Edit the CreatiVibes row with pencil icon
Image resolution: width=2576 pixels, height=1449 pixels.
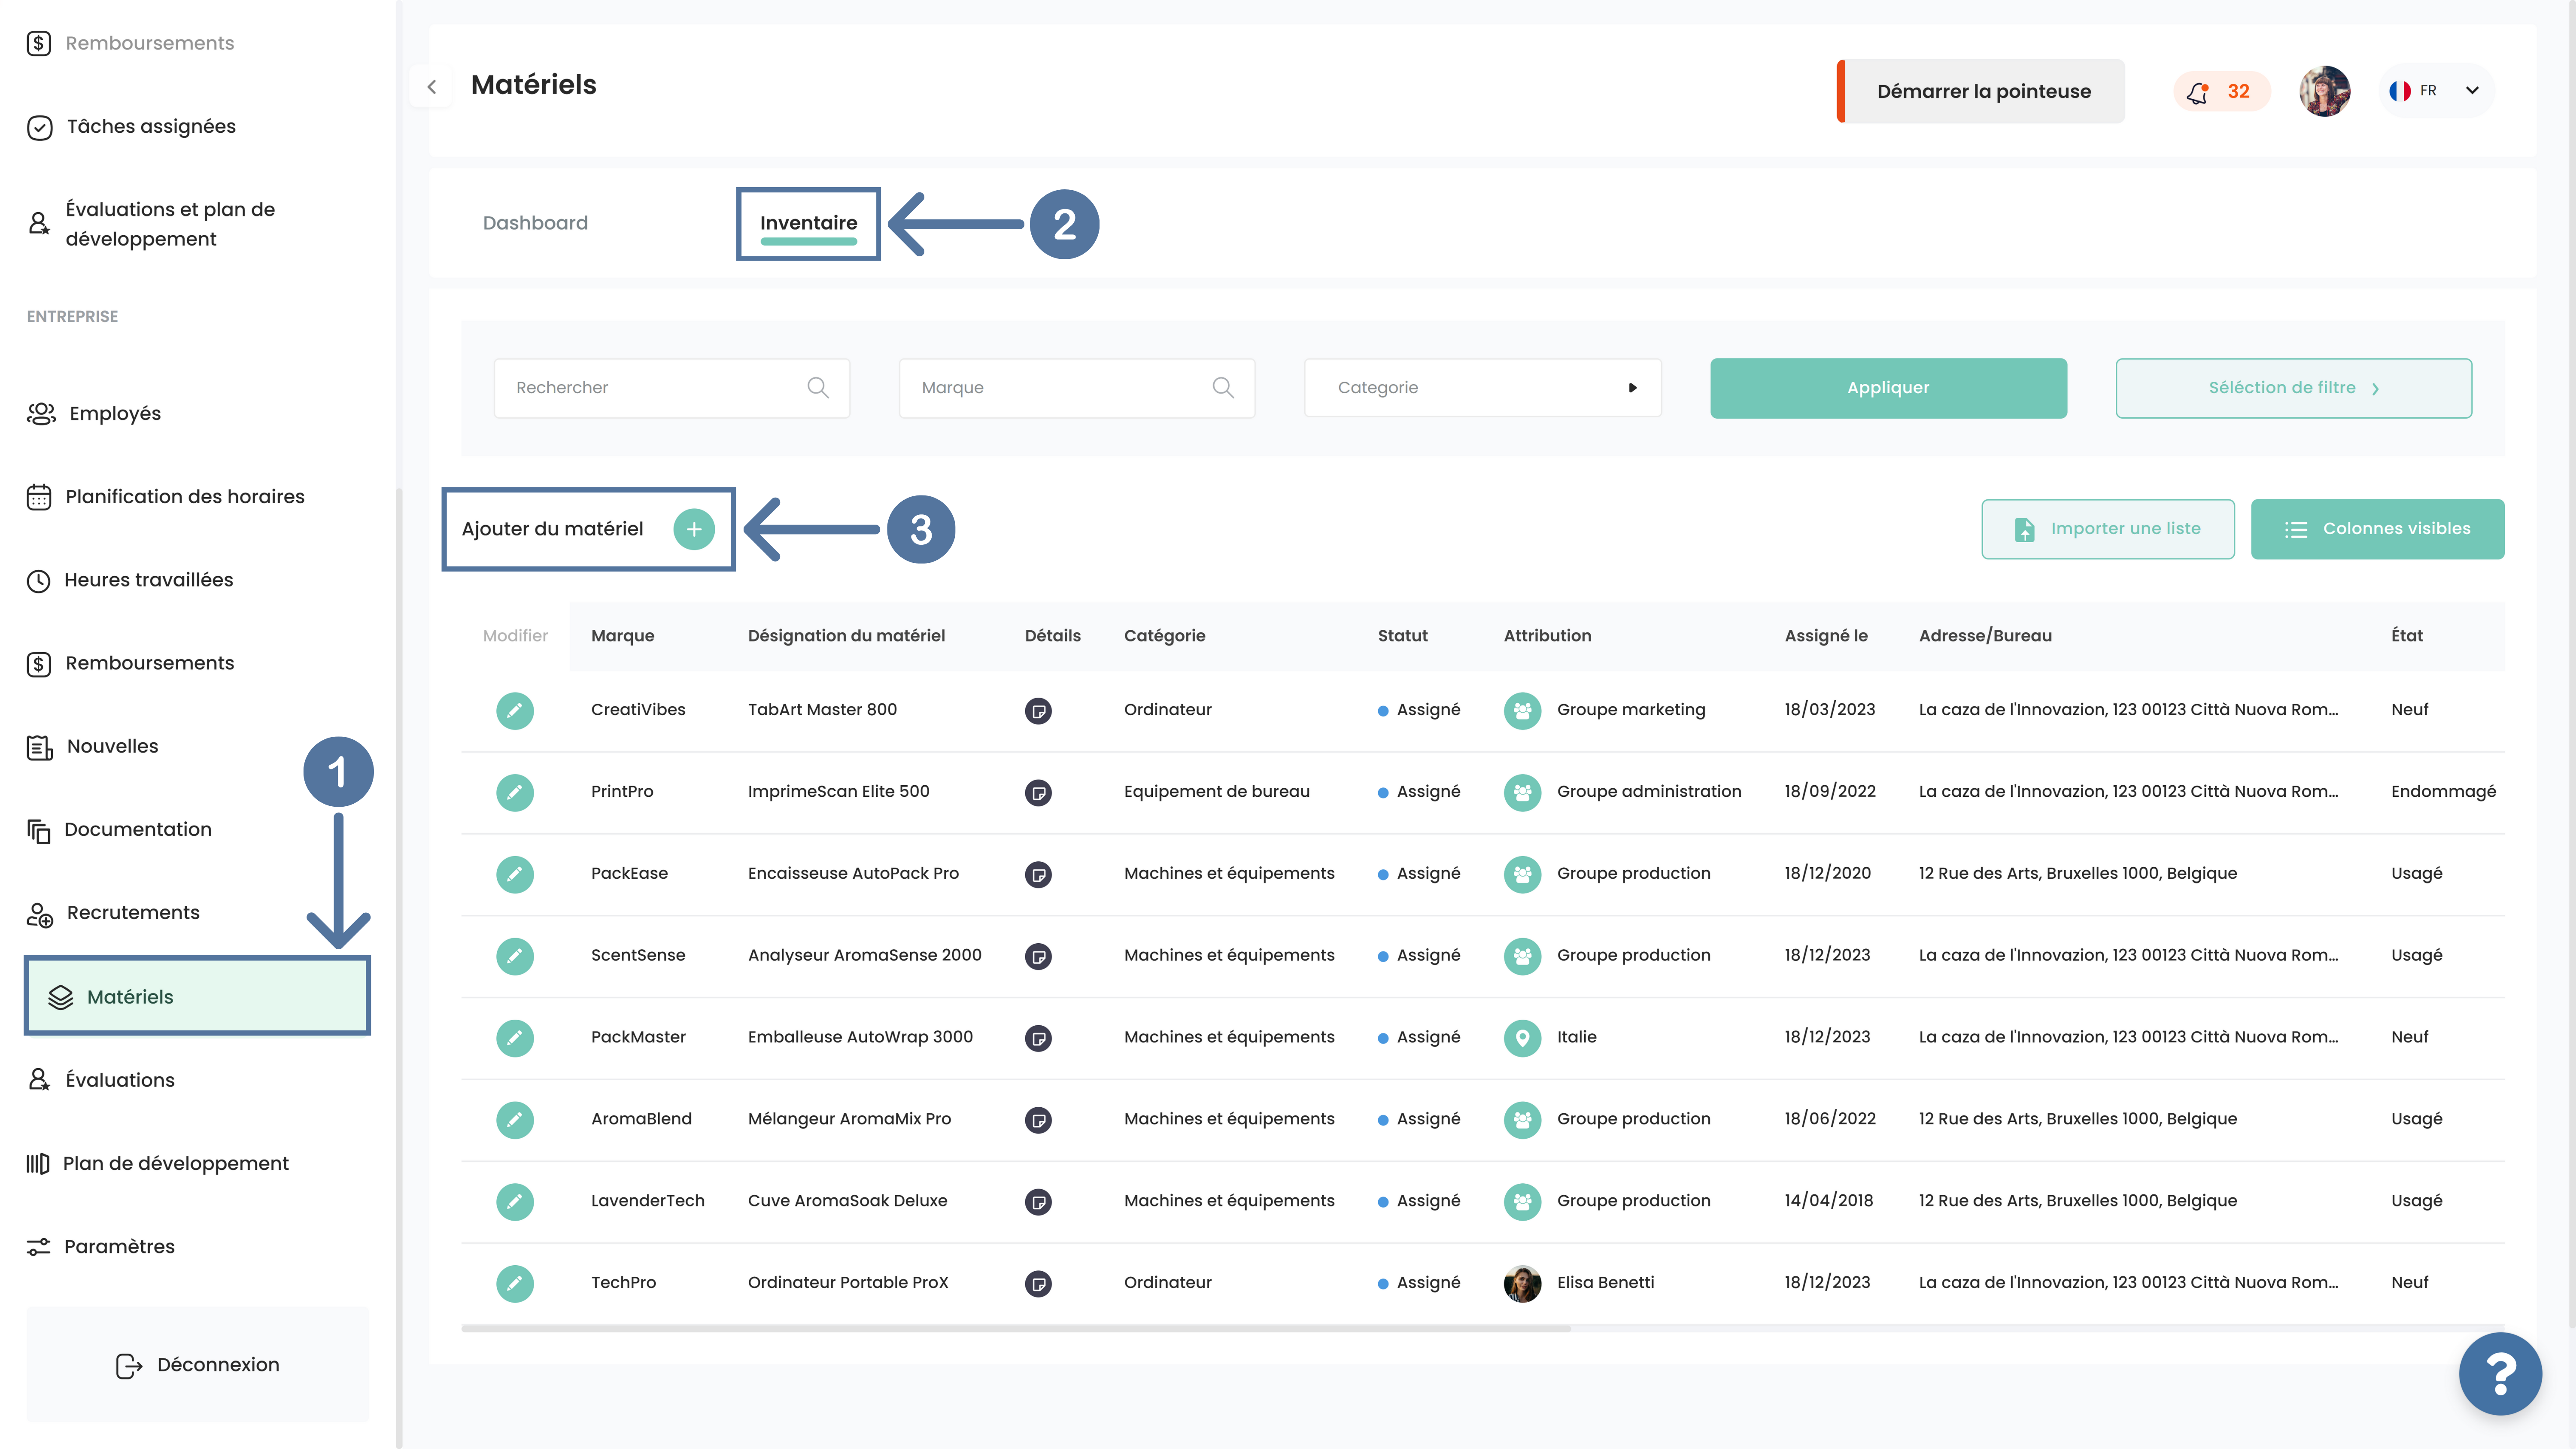tap(515, 710)
